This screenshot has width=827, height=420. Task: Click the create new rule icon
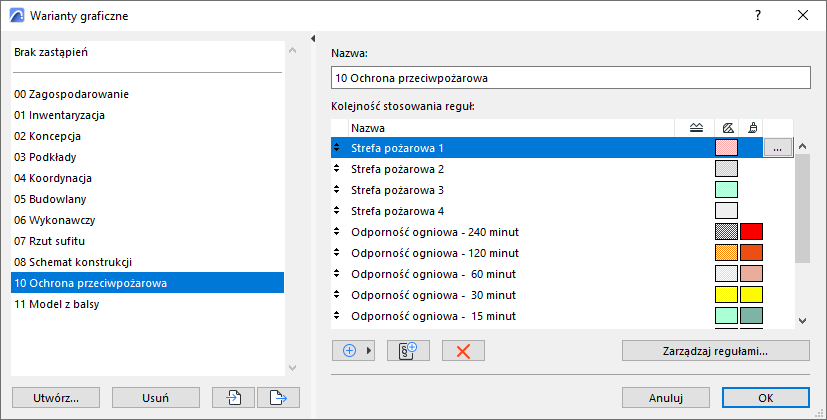(x=408, y=351)
